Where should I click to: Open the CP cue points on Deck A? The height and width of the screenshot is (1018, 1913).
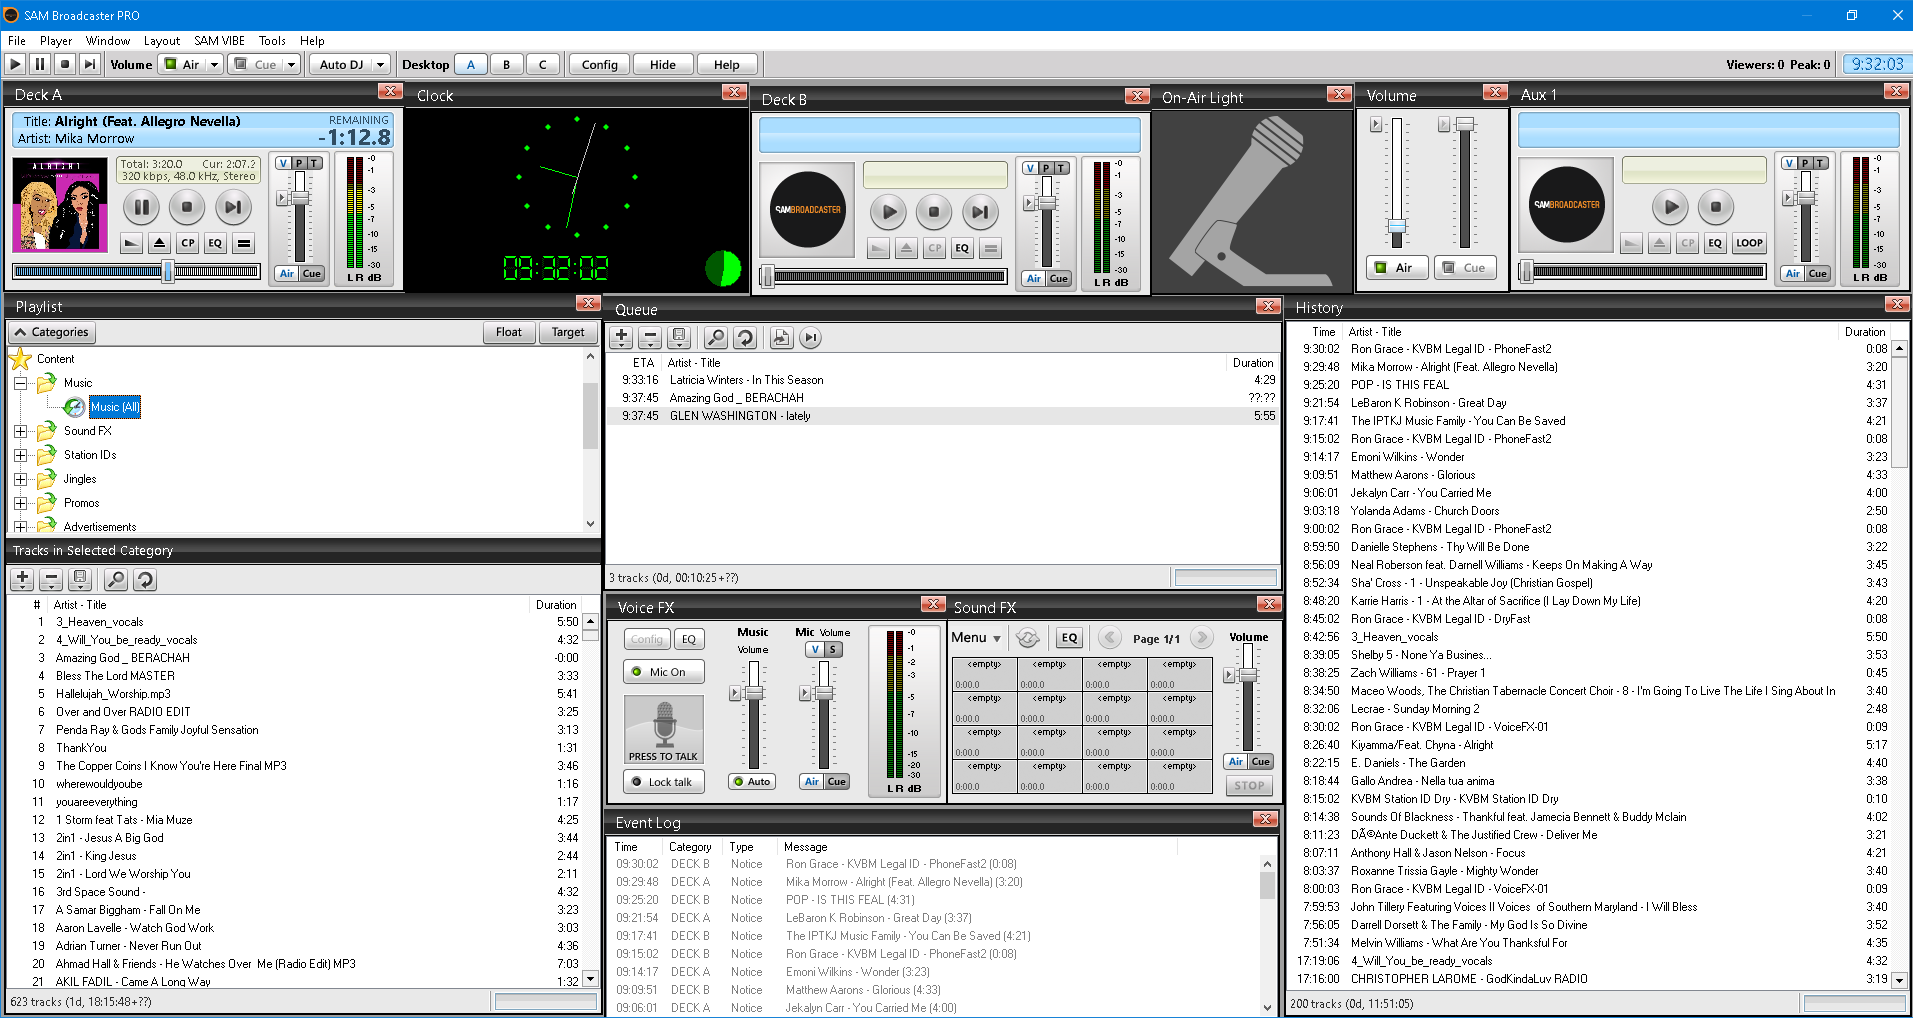point(188,243)
